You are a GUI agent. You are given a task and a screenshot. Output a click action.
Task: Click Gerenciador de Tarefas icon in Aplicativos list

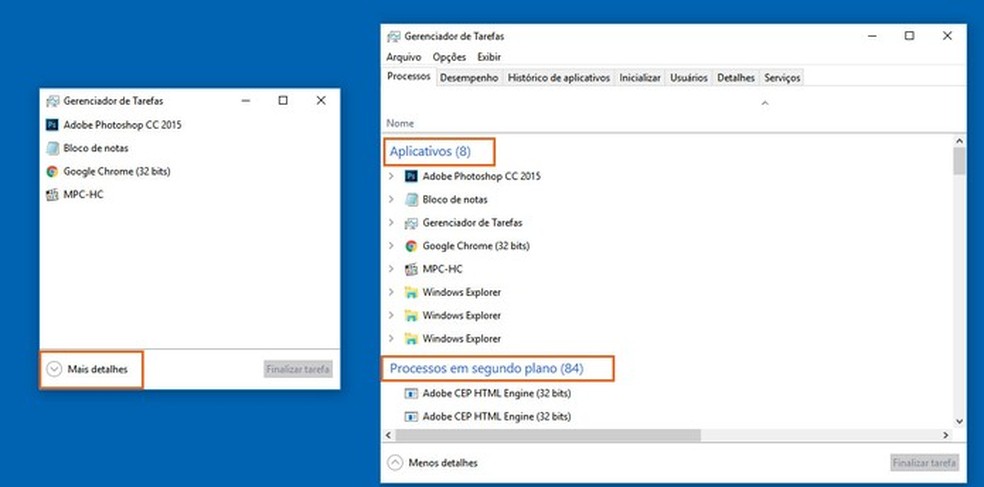click(411, 223)
